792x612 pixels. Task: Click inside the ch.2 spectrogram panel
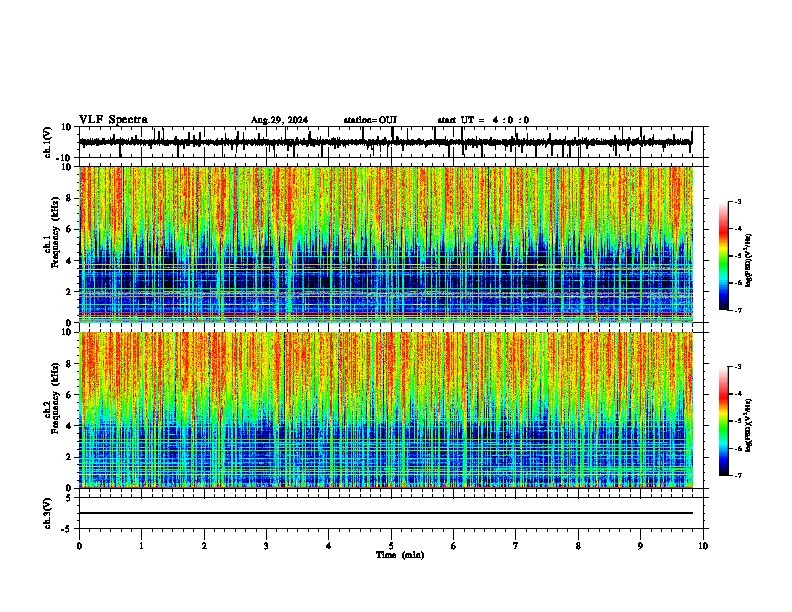click(x=386, y=410)
